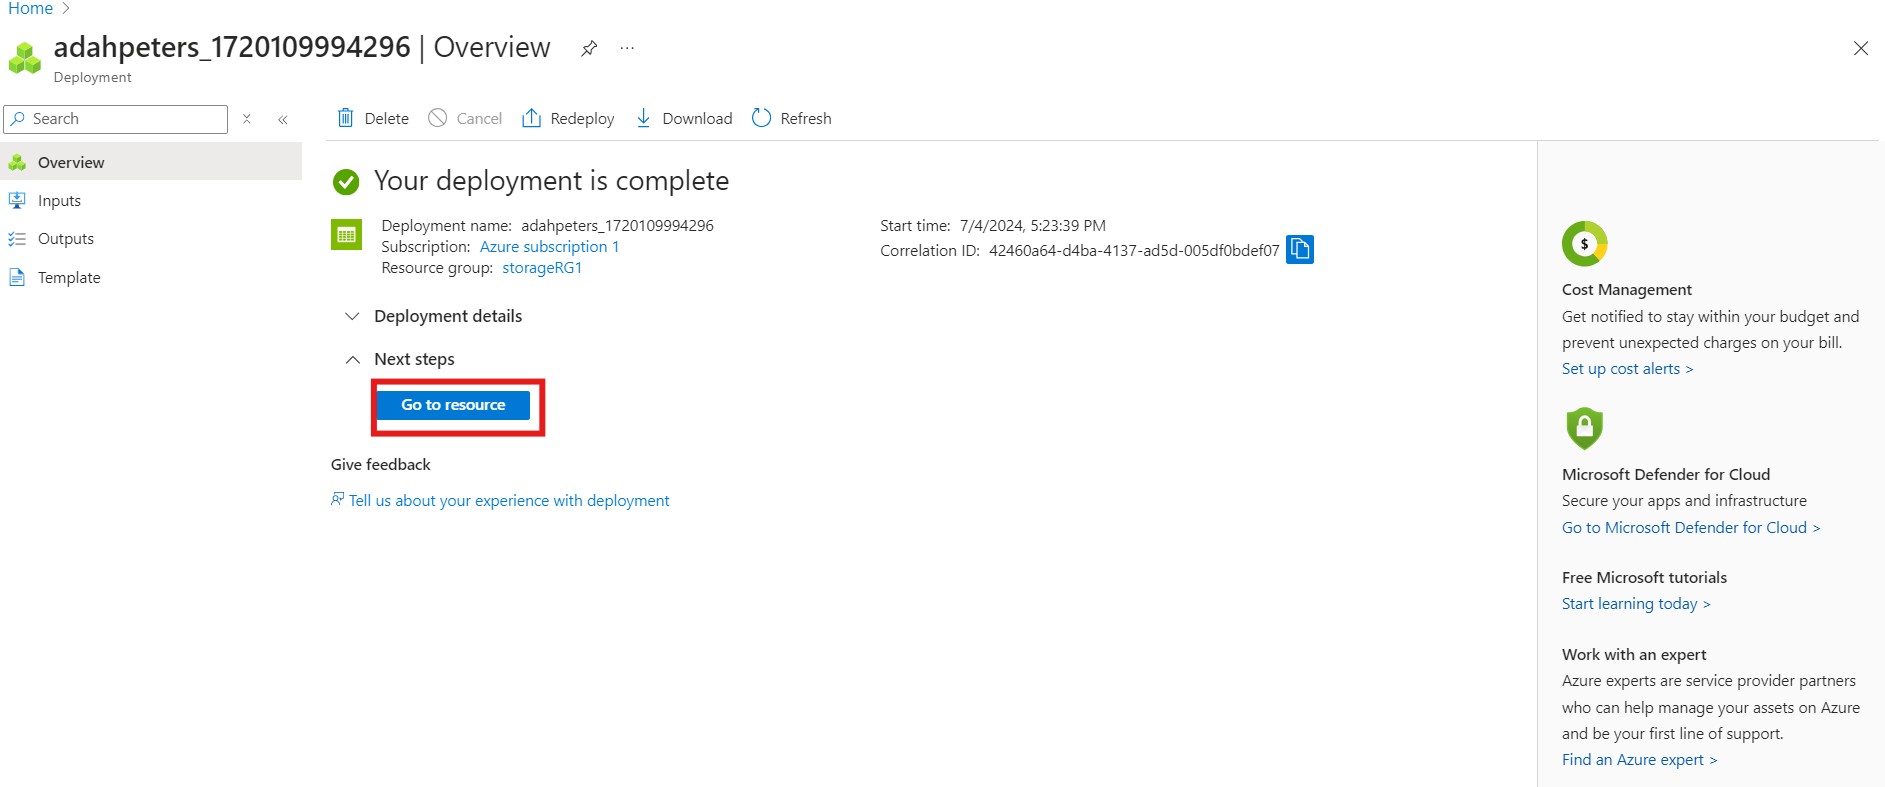Click the Give feedback label

click(381, 465)
